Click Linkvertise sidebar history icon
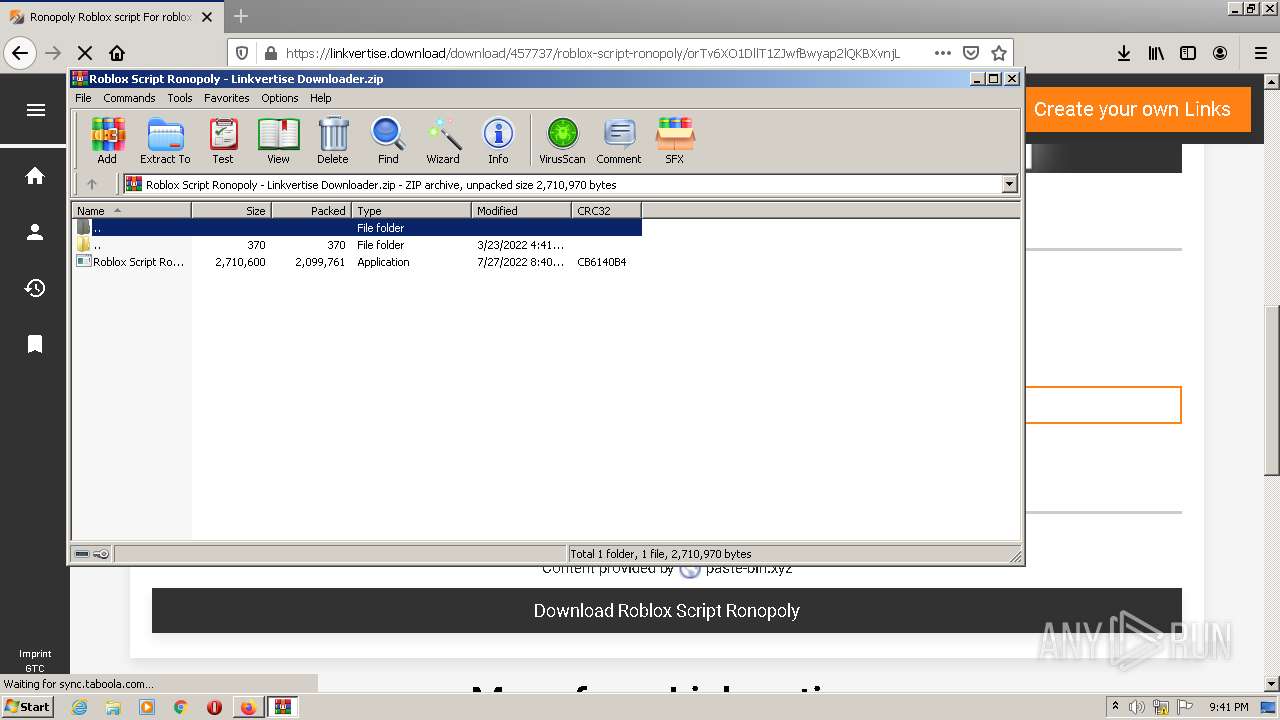 click(x=35, y=288)
